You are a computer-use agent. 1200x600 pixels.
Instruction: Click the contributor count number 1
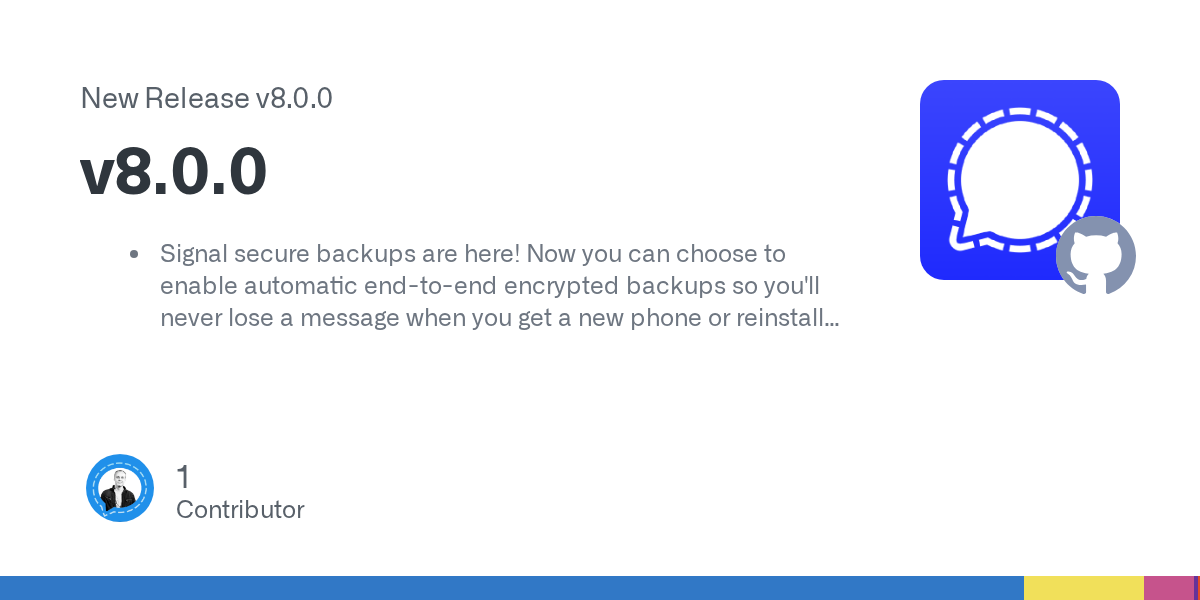(x=183, y=476)
